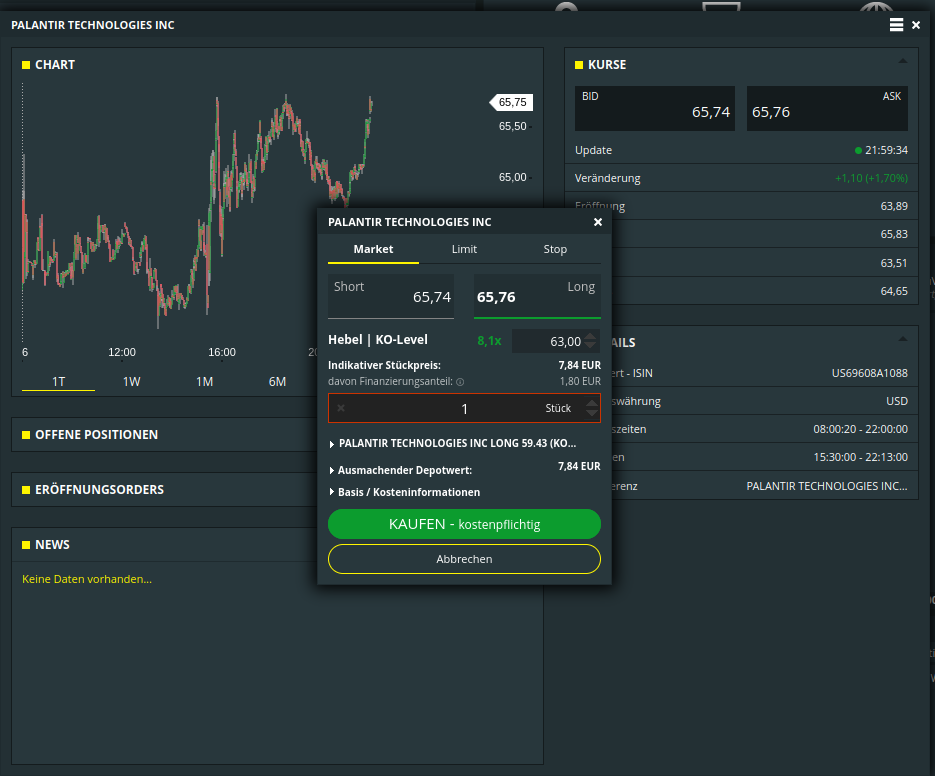
Task: Lower the KO-Level using down arrow
Action: (591, 347)
